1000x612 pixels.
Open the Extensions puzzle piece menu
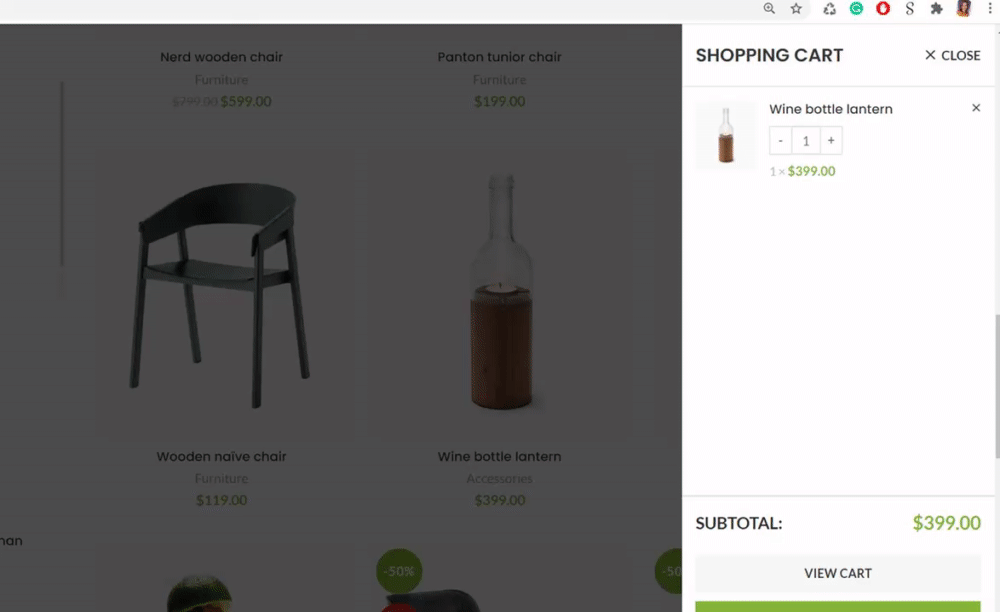936,8
